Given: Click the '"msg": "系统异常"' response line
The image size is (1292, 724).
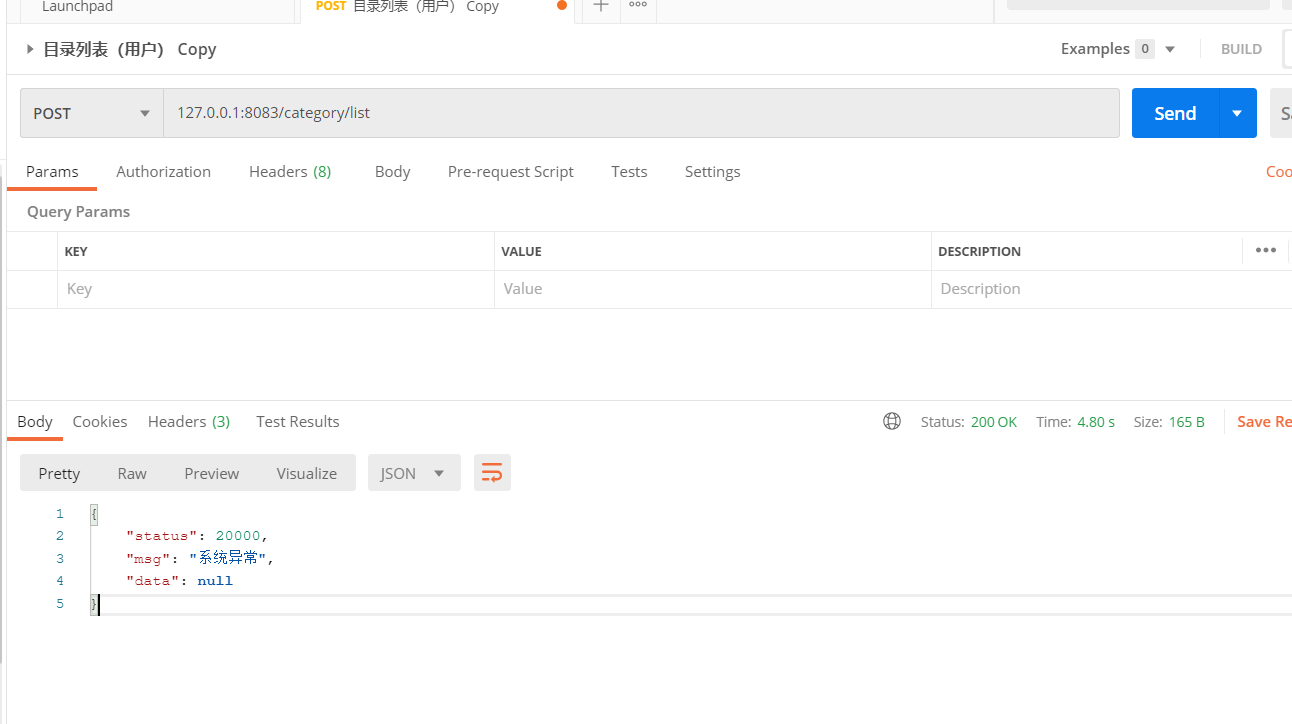Looking at the screenshot, I should tap(200, 558).
